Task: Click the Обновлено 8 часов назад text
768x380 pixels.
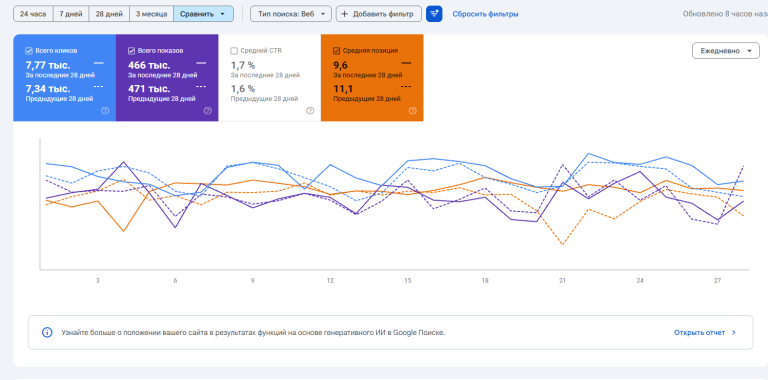Action: click(725, 14)
